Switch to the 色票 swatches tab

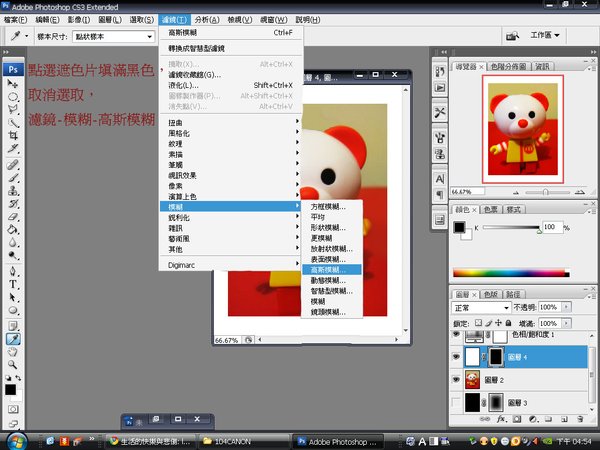pyautogui.click(x=491, y=209)
